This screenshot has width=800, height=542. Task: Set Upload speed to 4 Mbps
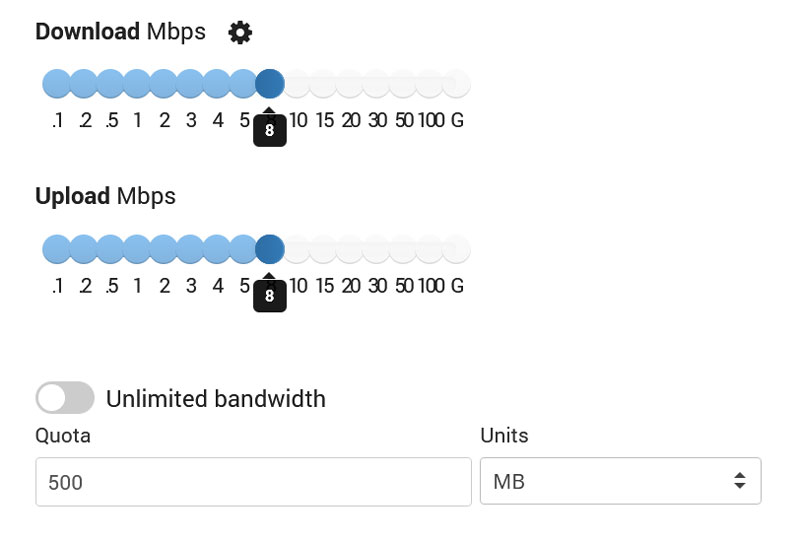click(x=217, y=249)
